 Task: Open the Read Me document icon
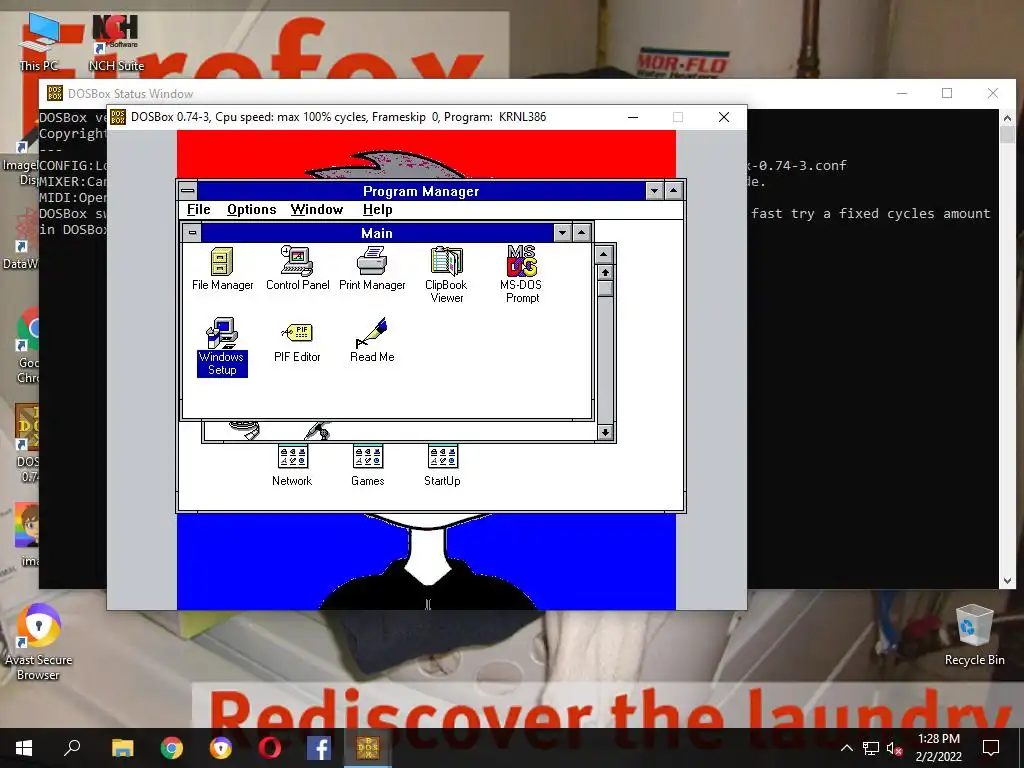pyautogui.click(x=372, y=340)
